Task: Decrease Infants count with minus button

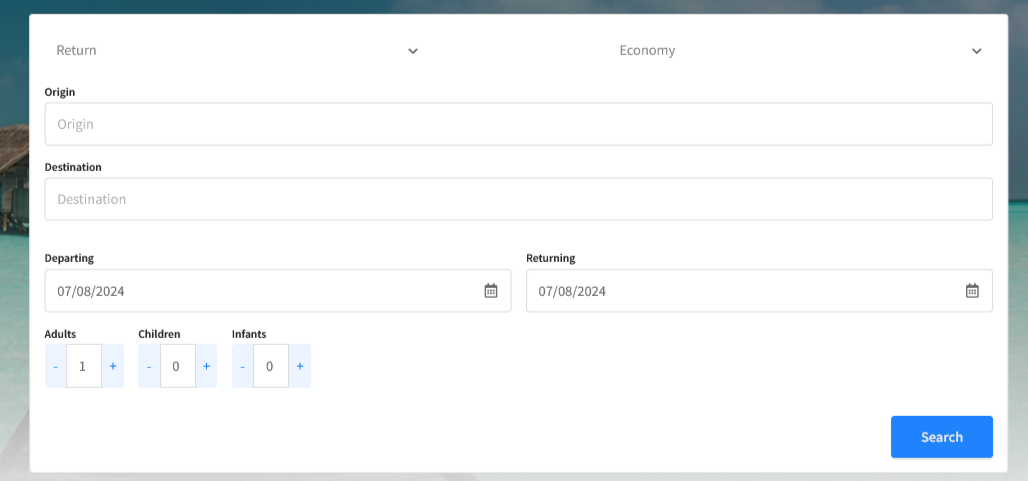Action: 243,366
